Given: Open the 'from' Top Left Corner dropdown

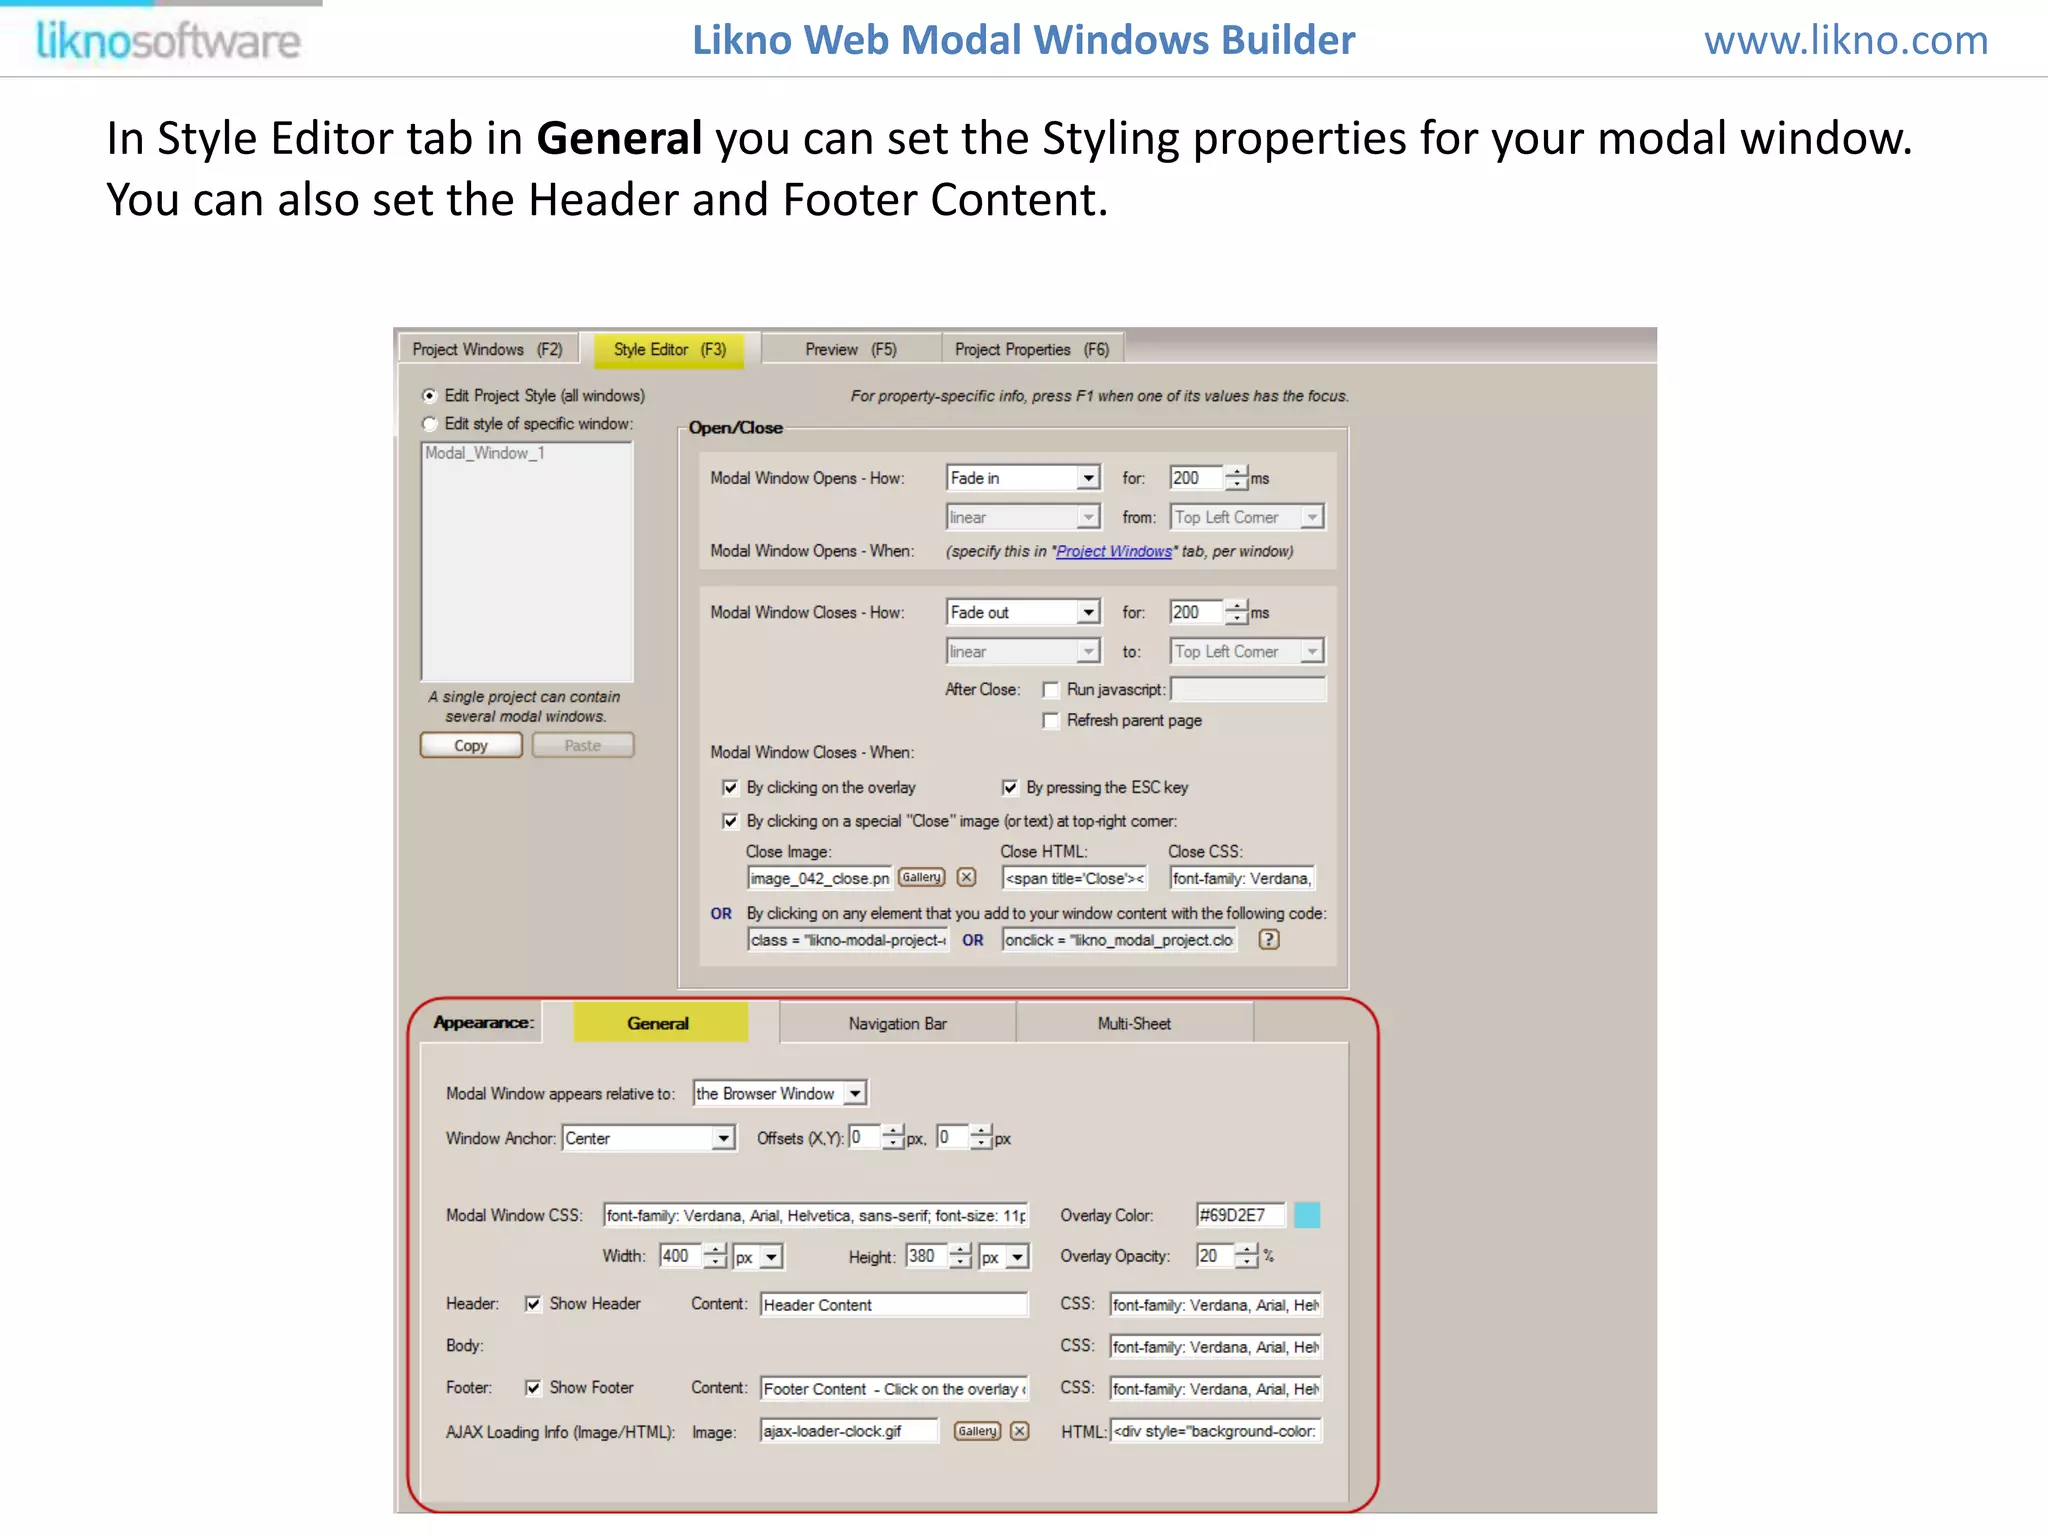Looking at the screenshot, I should pos(1312,517).
